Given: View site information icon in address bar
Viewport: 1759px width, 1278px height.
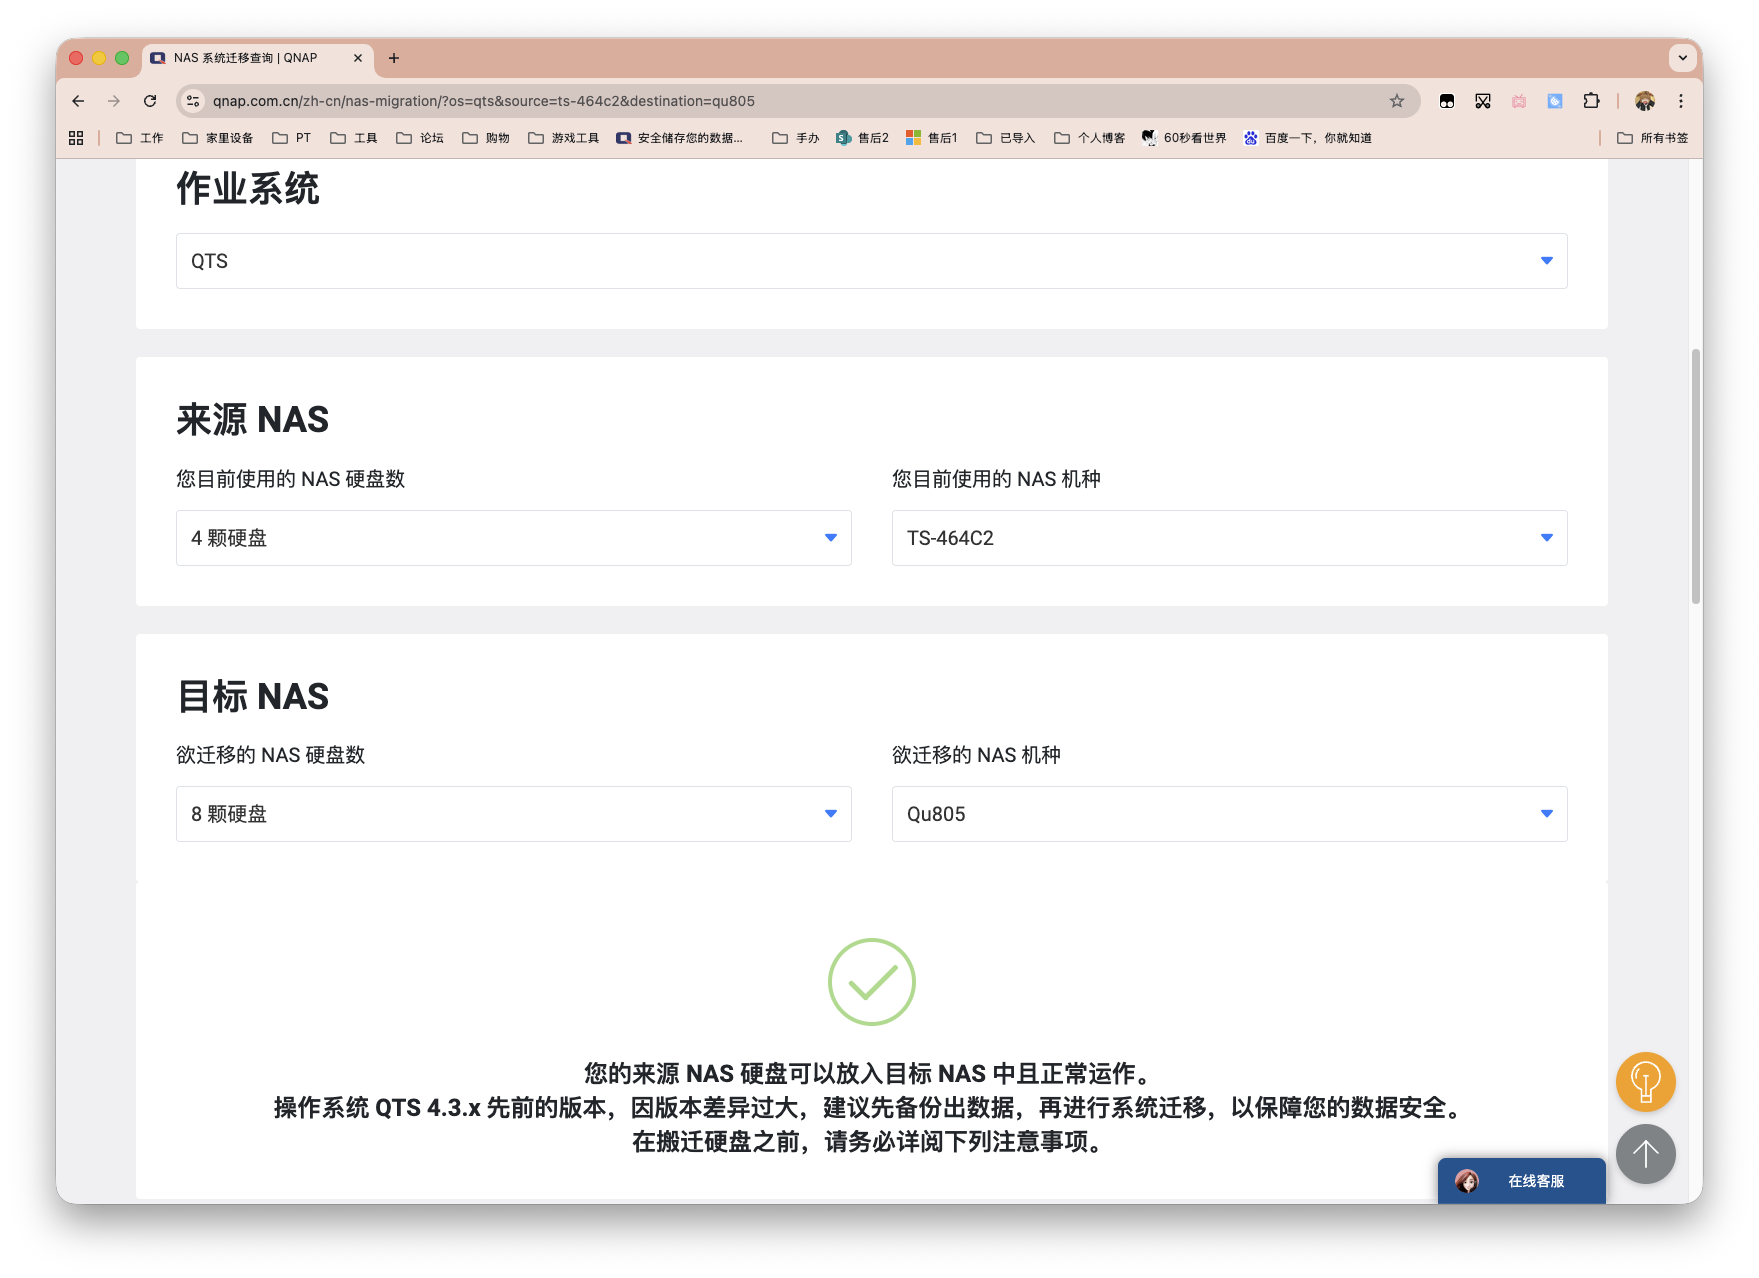Looking at the screenshot, I should [x=194, y=101].
